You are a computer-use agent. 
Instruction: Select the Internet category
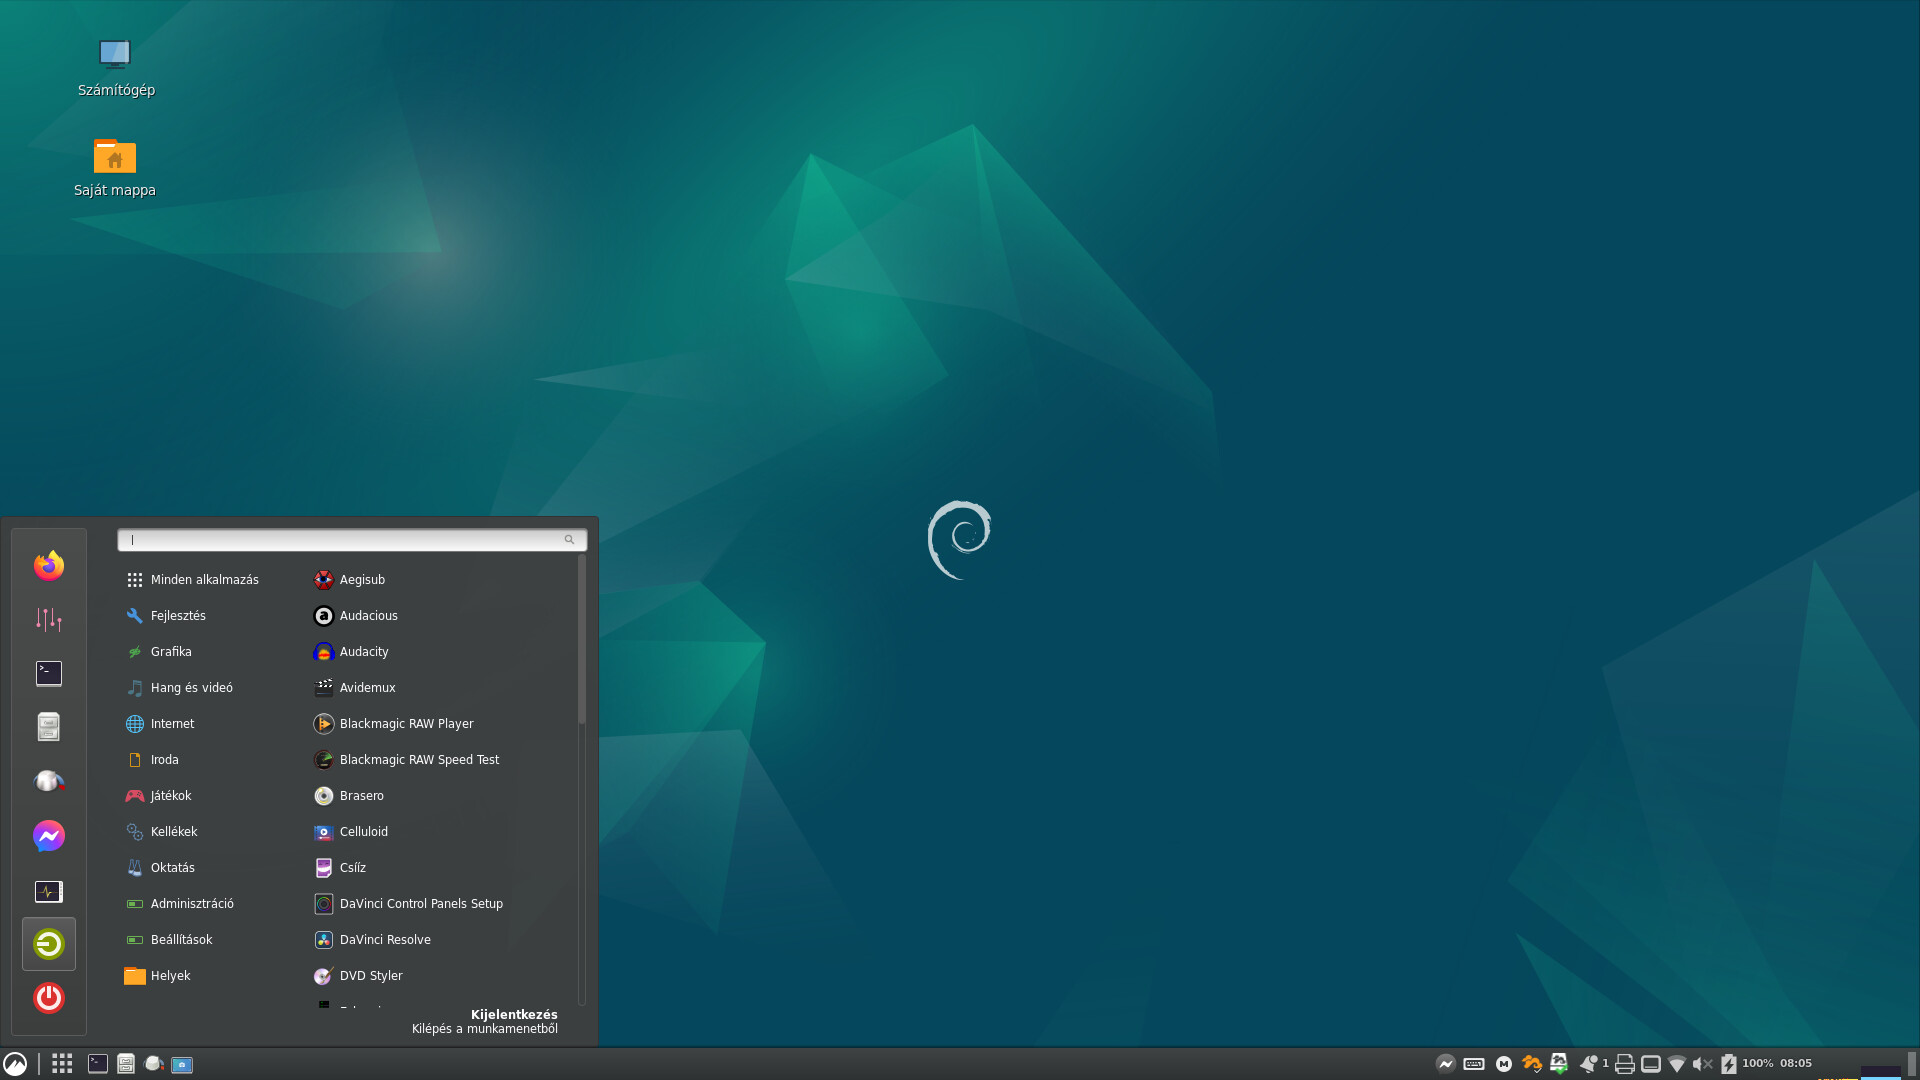tap(172, 724)
